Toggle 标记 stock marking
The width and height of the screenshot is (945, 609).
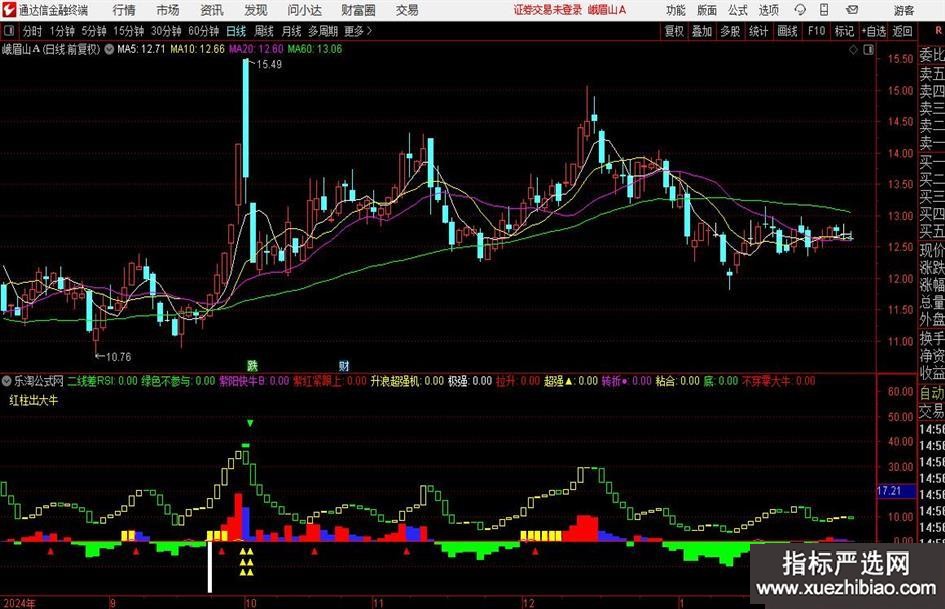[844, 31]
